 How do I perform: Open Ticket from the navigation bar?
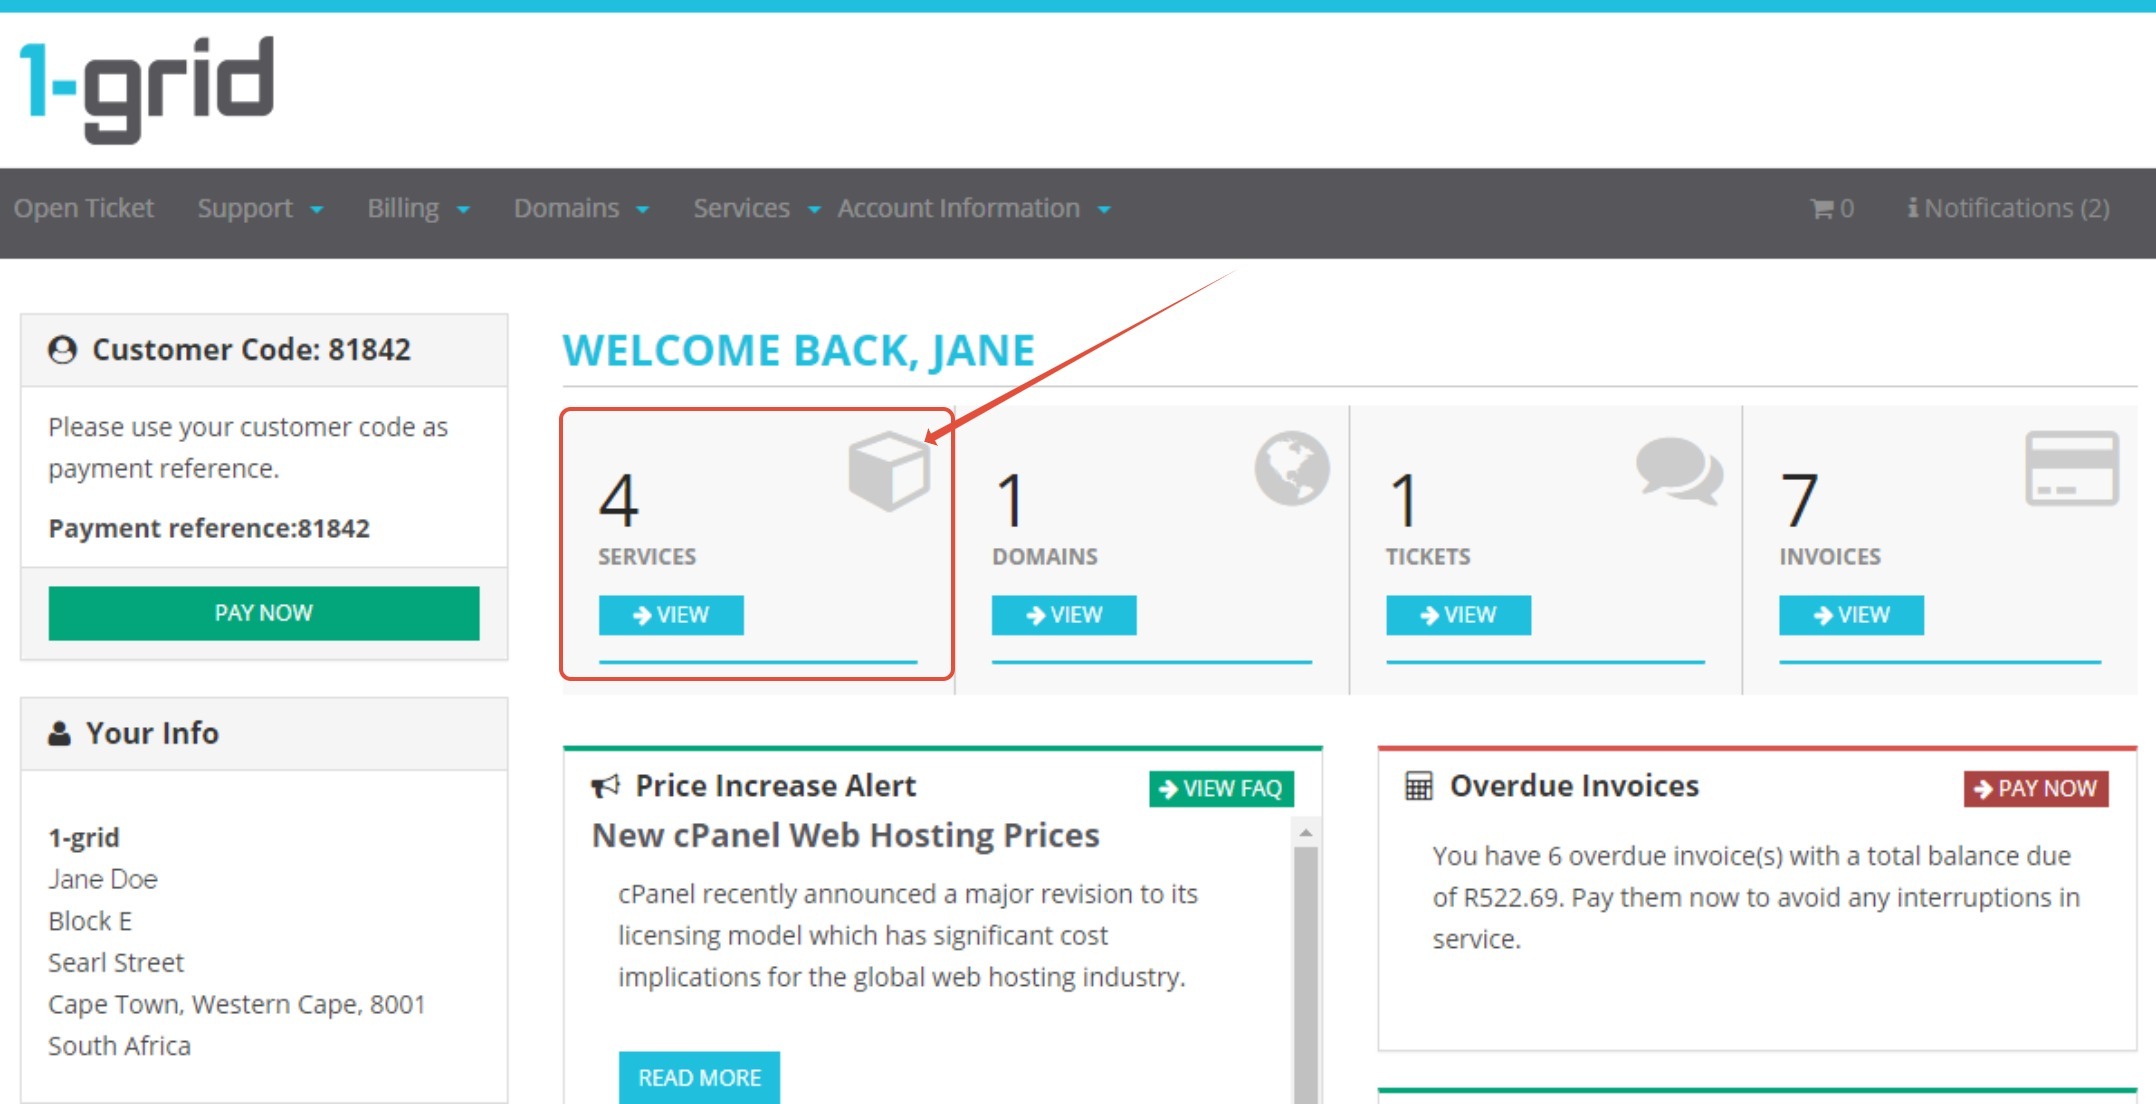point(84,208)
